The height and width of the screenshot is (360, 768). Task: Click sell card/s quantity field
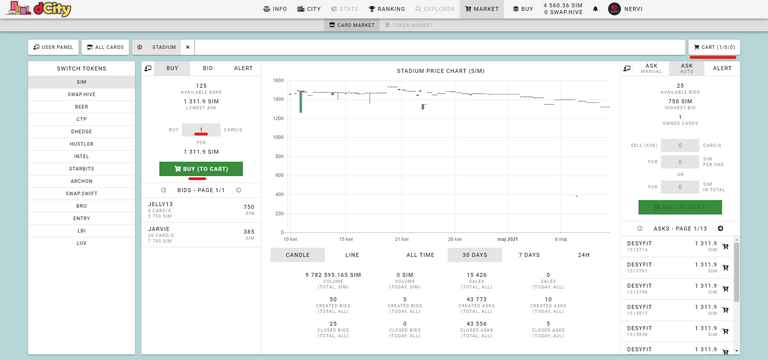coord(680,145)
